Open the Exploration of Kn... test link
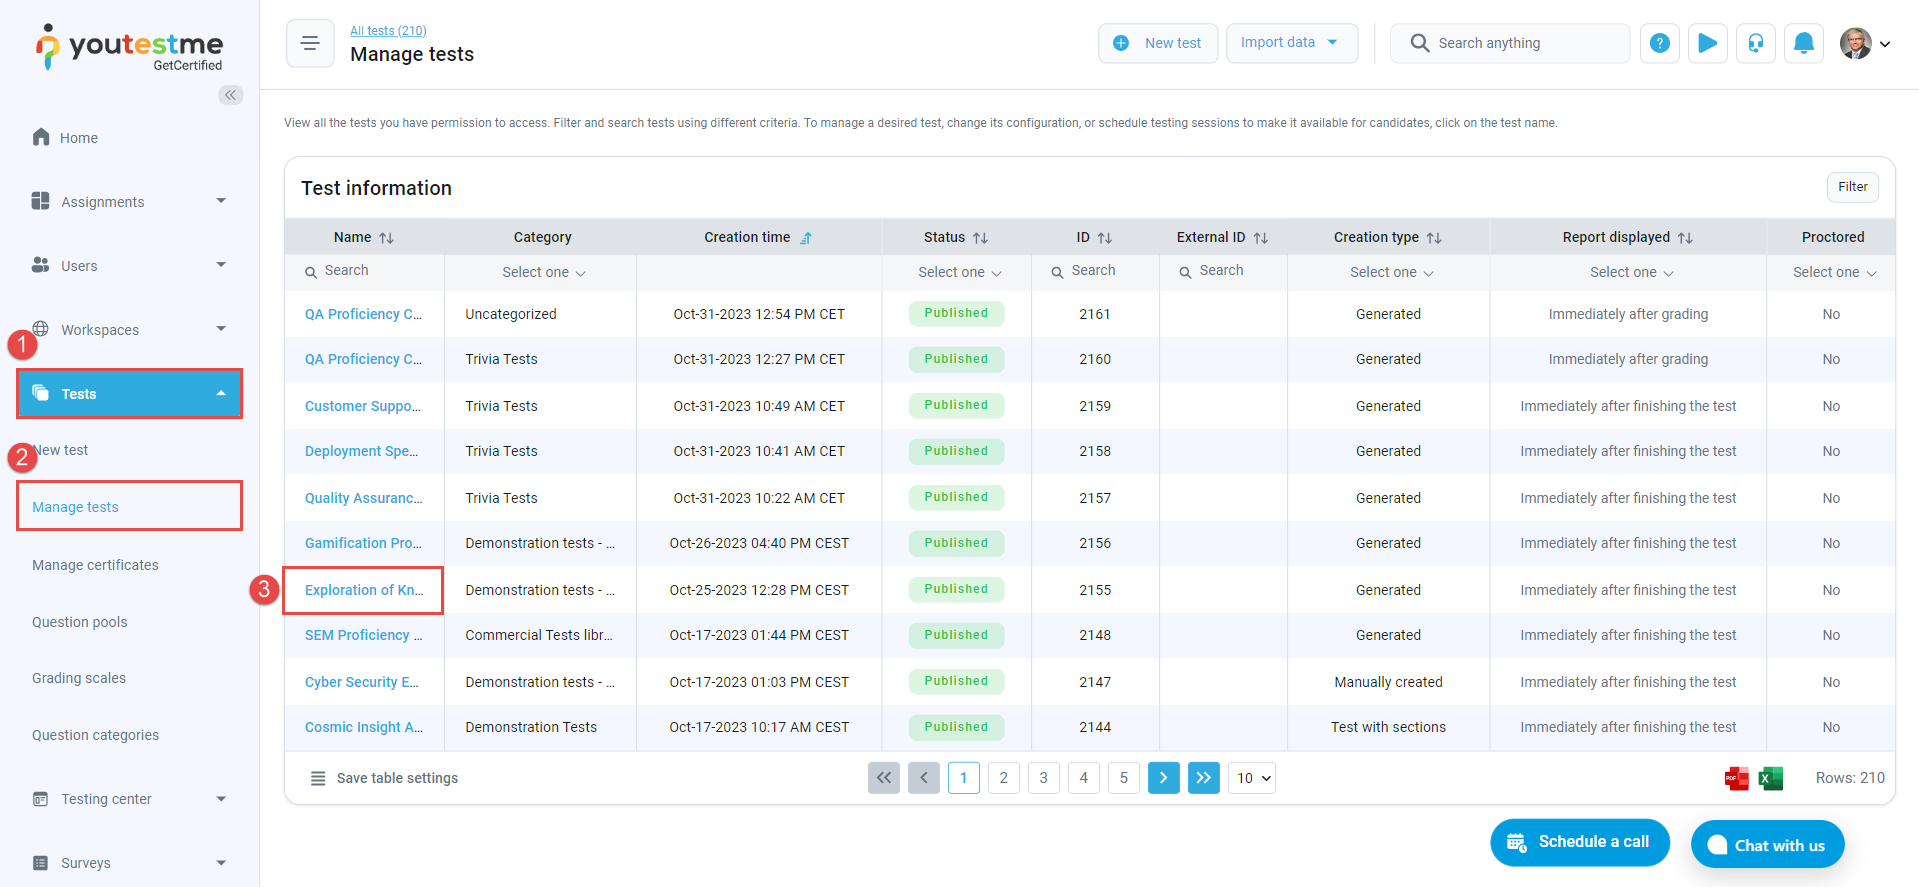 pos(364,590)
